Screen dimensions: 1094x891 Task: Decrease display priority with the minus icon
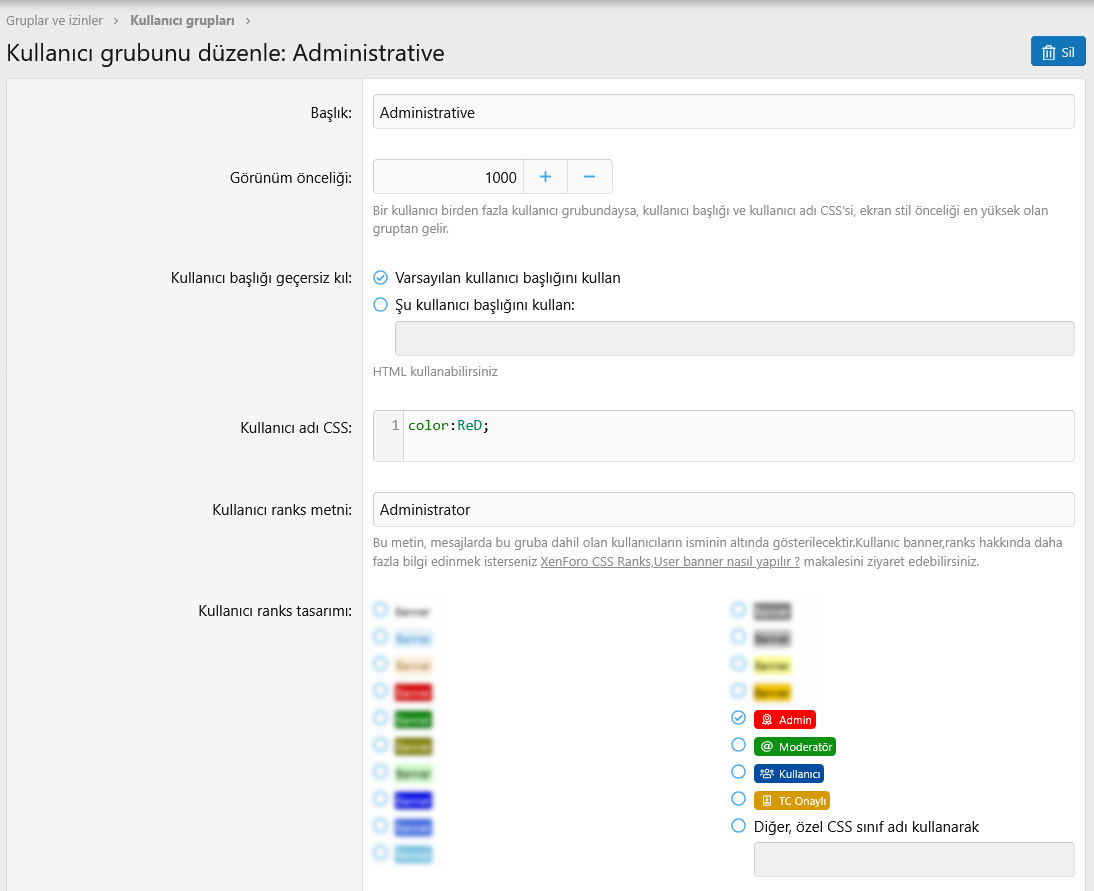point(589,177)
